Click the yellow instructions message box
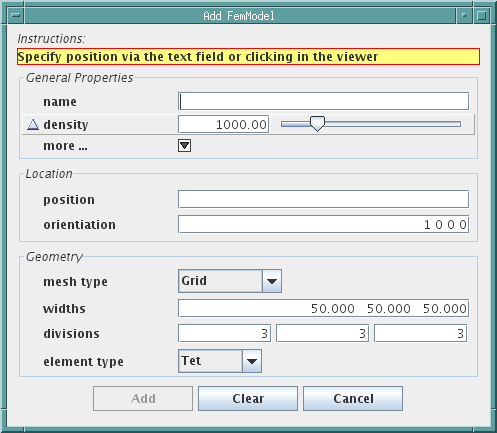This screenshot has height=433, width=497. 248,57
